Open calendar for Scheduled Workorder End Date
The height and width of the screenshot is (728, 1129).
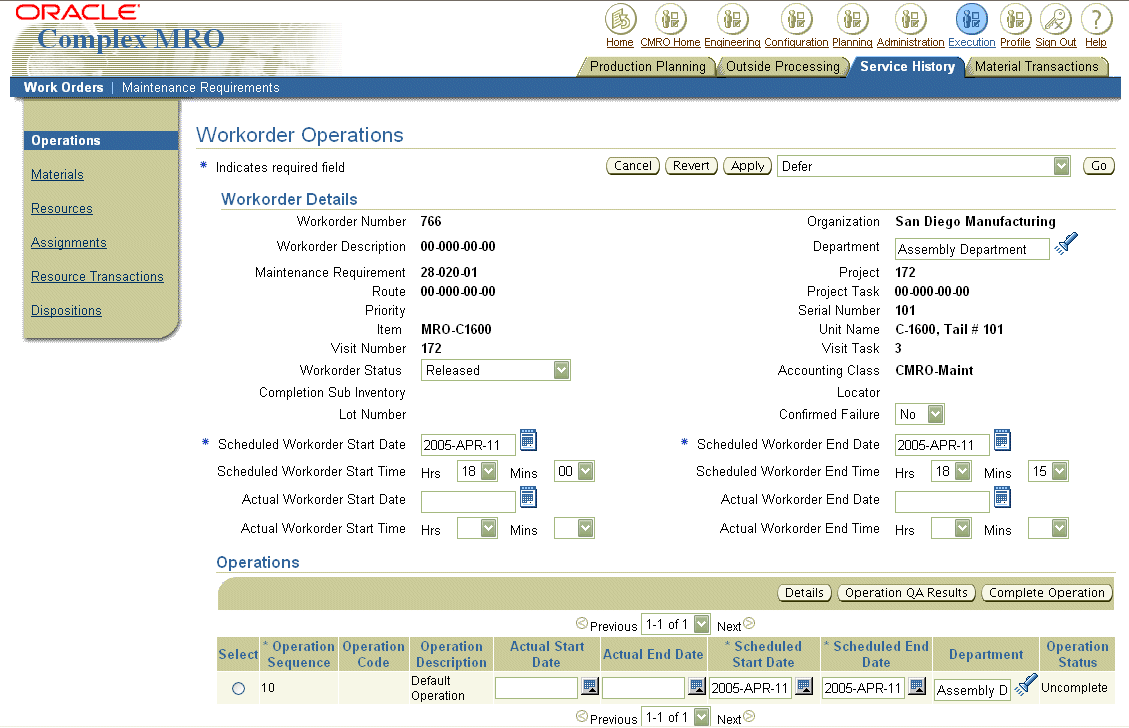coord(1002,440)
